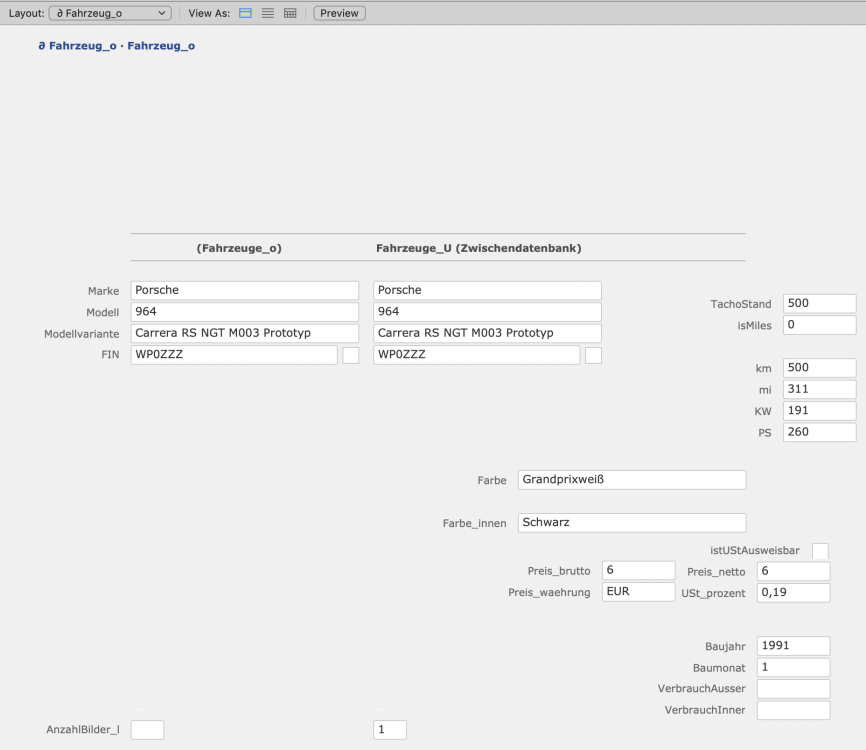Tick checkbox beside Zwischendatenbank FIN field
Image resolution: width=866 pixels, height=750 pixels.
pyautogui.click(x=593, y=355)
